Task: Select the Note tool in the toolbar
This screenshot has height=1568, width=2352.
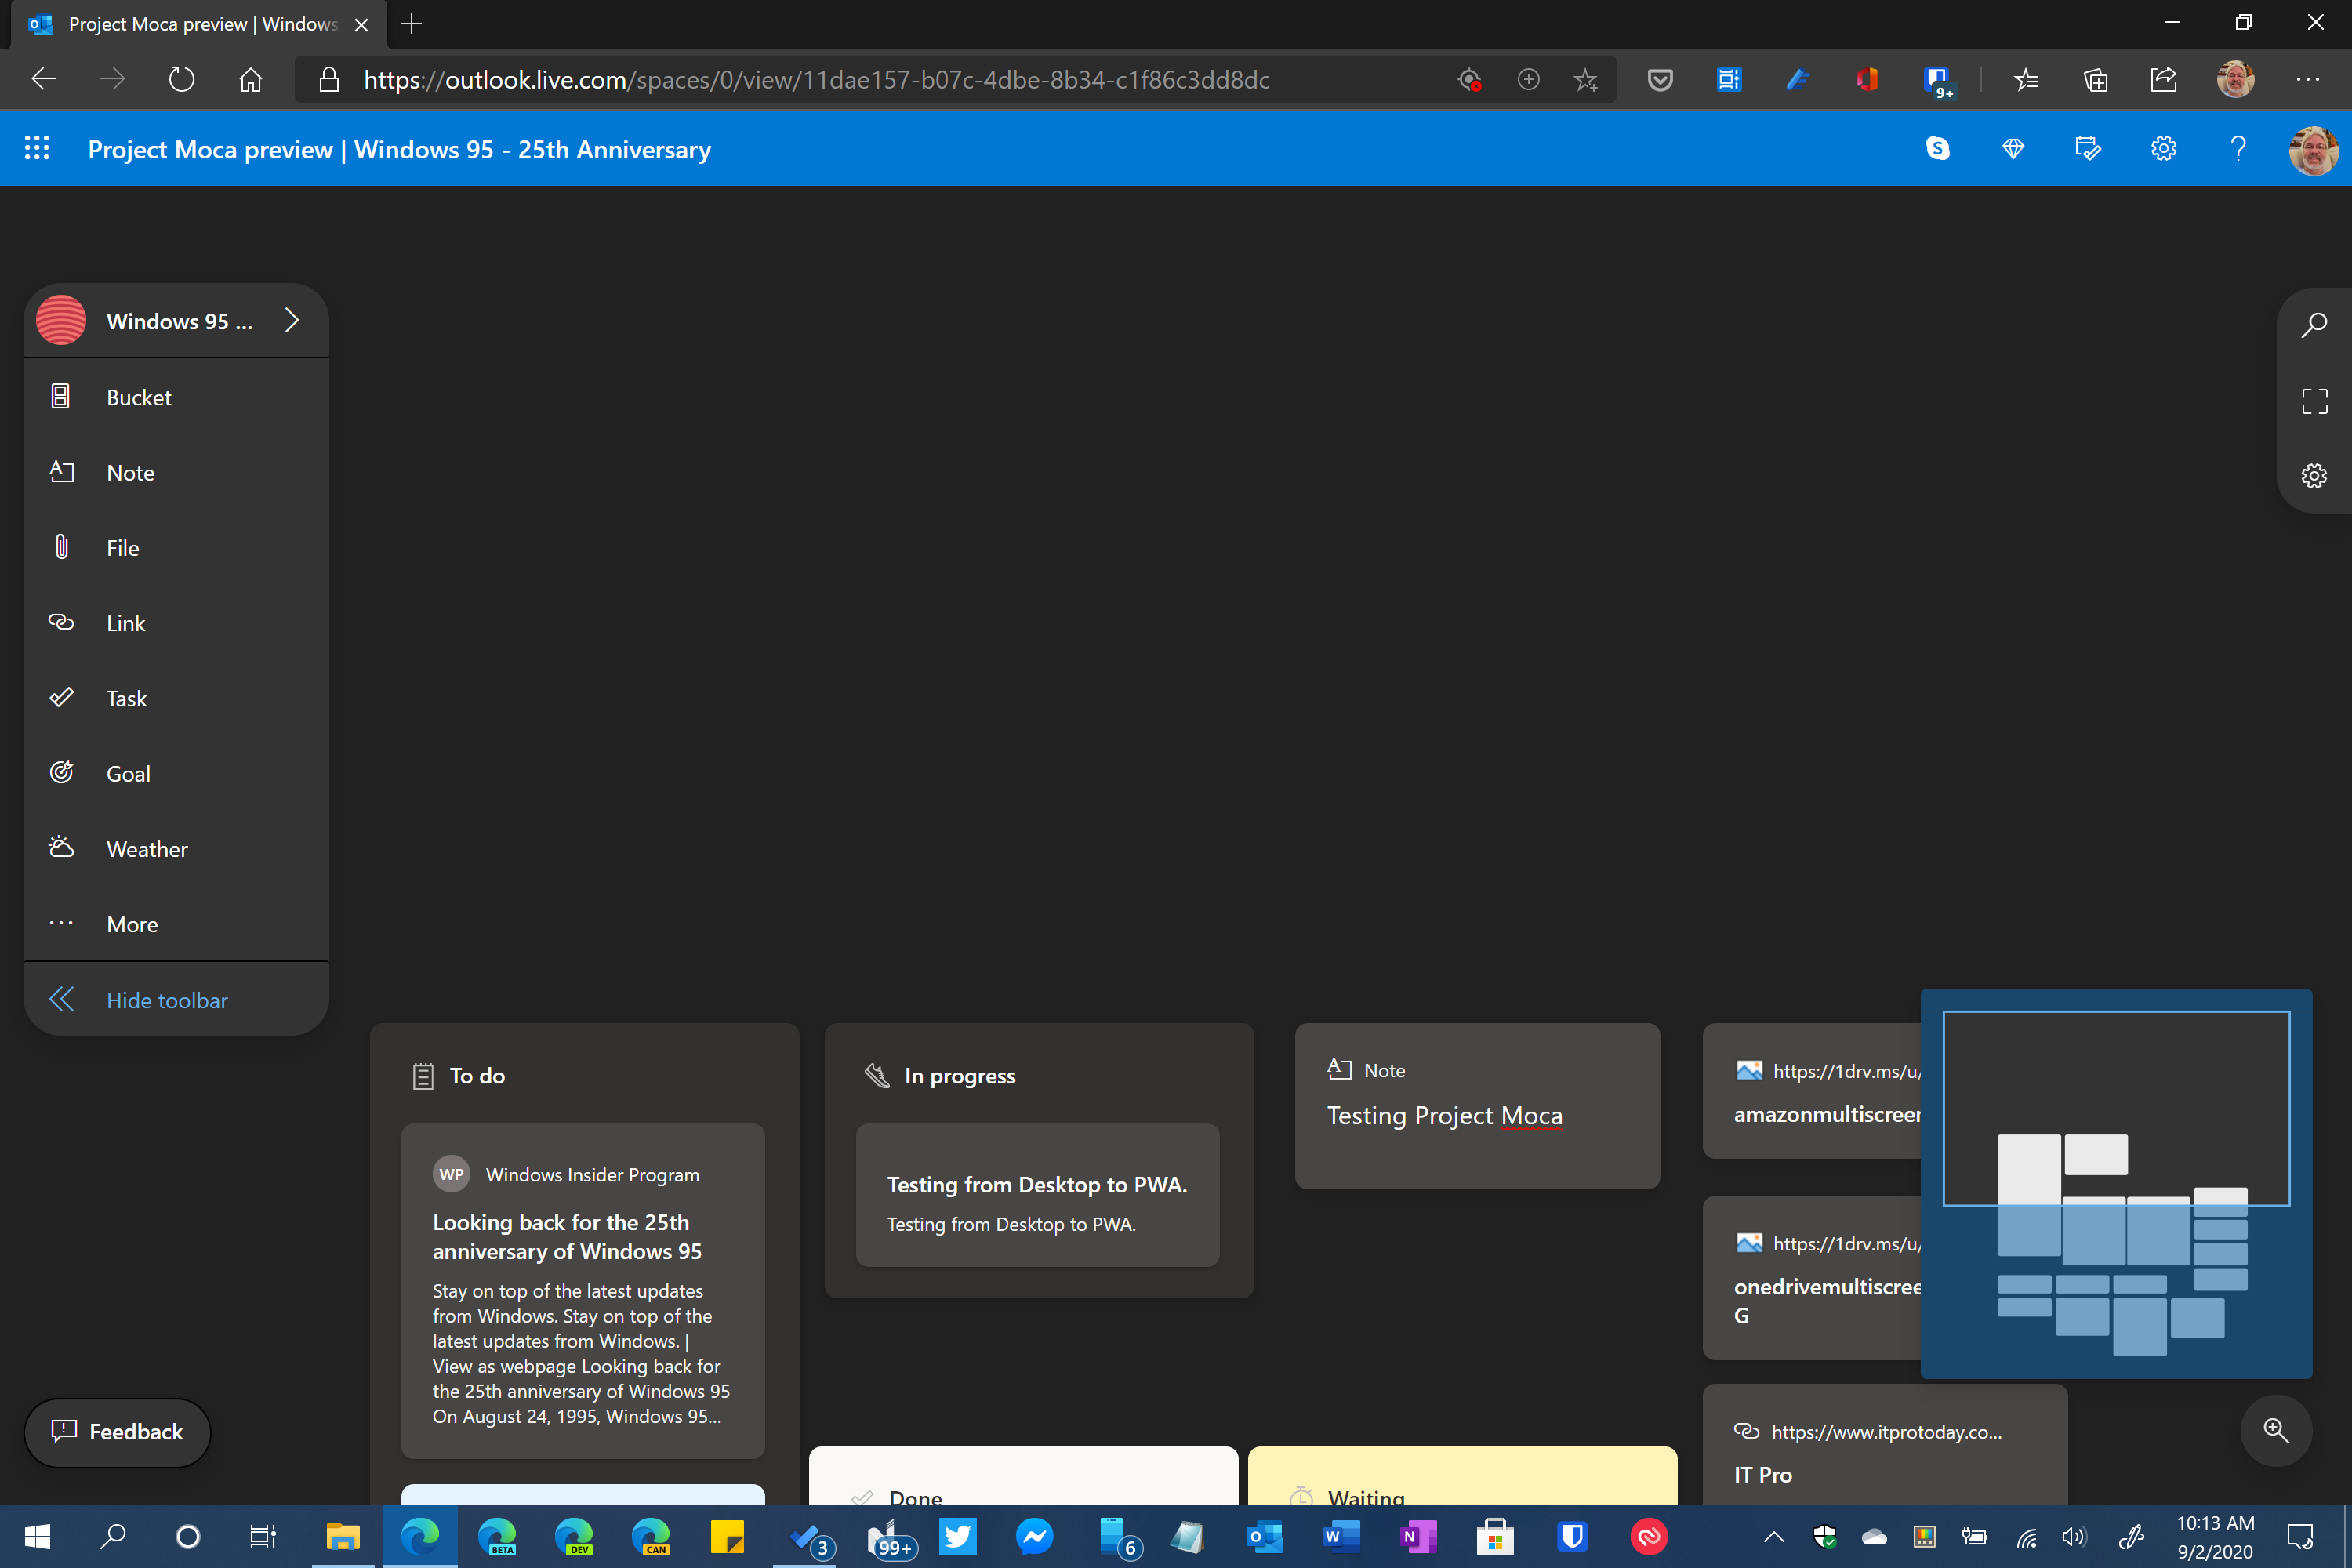Action: point(130,472)
